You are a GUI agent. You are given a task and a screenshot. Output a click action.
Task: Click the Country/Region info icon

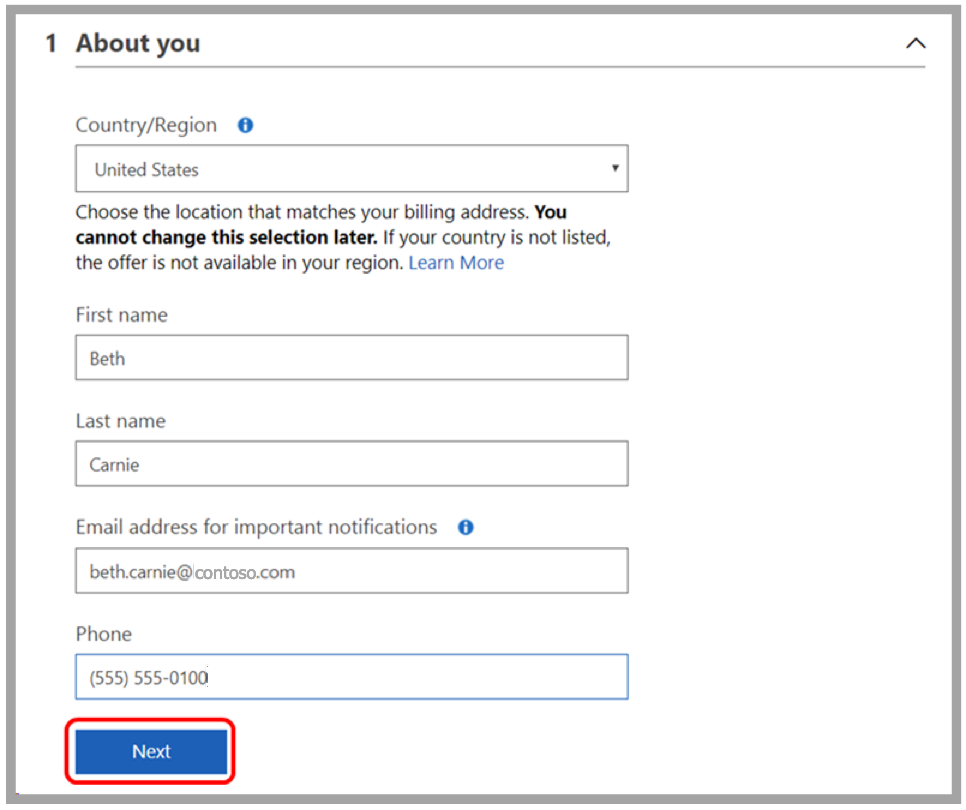(x=245, y=126)
